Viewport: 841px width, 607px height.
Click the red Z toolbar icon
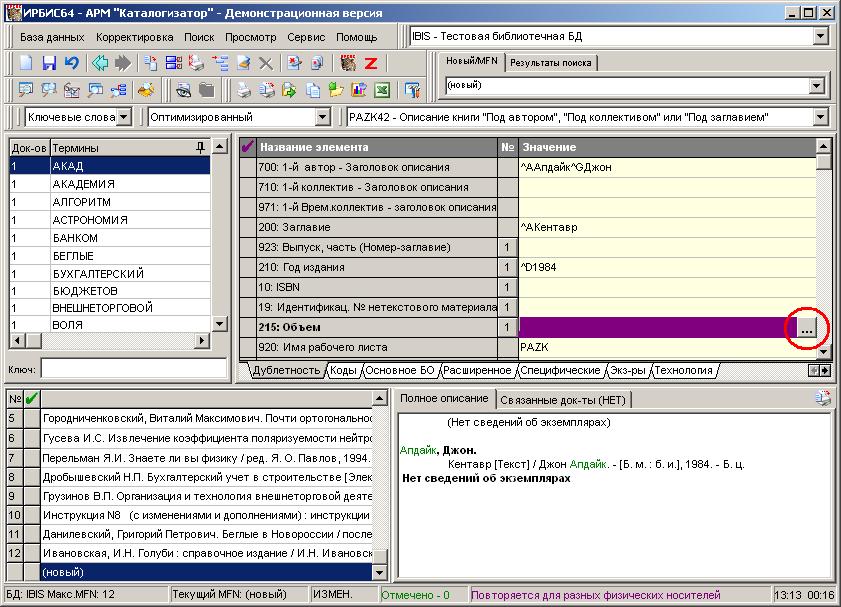(x=370, y=63)
